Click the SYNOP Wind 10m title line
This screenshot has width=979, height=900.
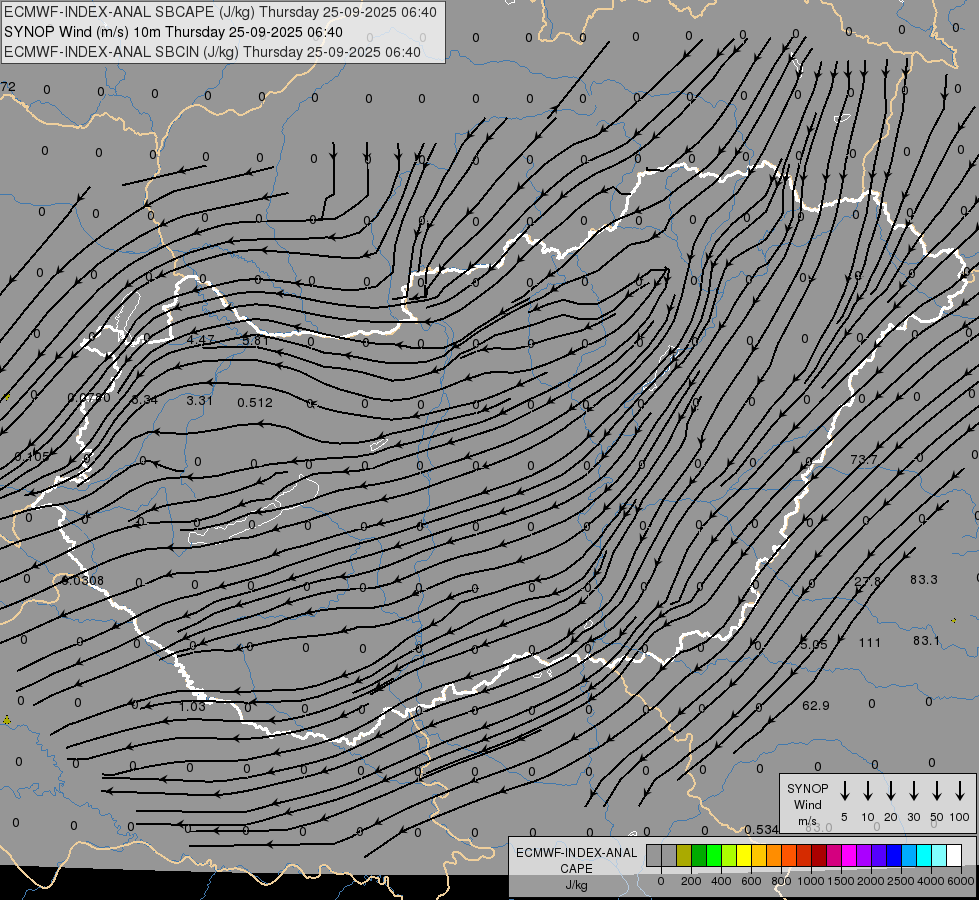point(173,32)
